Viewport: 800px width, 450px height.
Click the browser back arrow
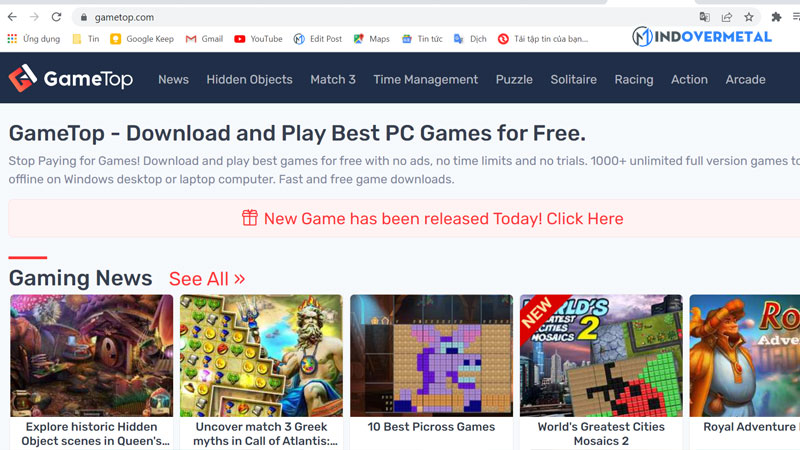pos(12,17)
